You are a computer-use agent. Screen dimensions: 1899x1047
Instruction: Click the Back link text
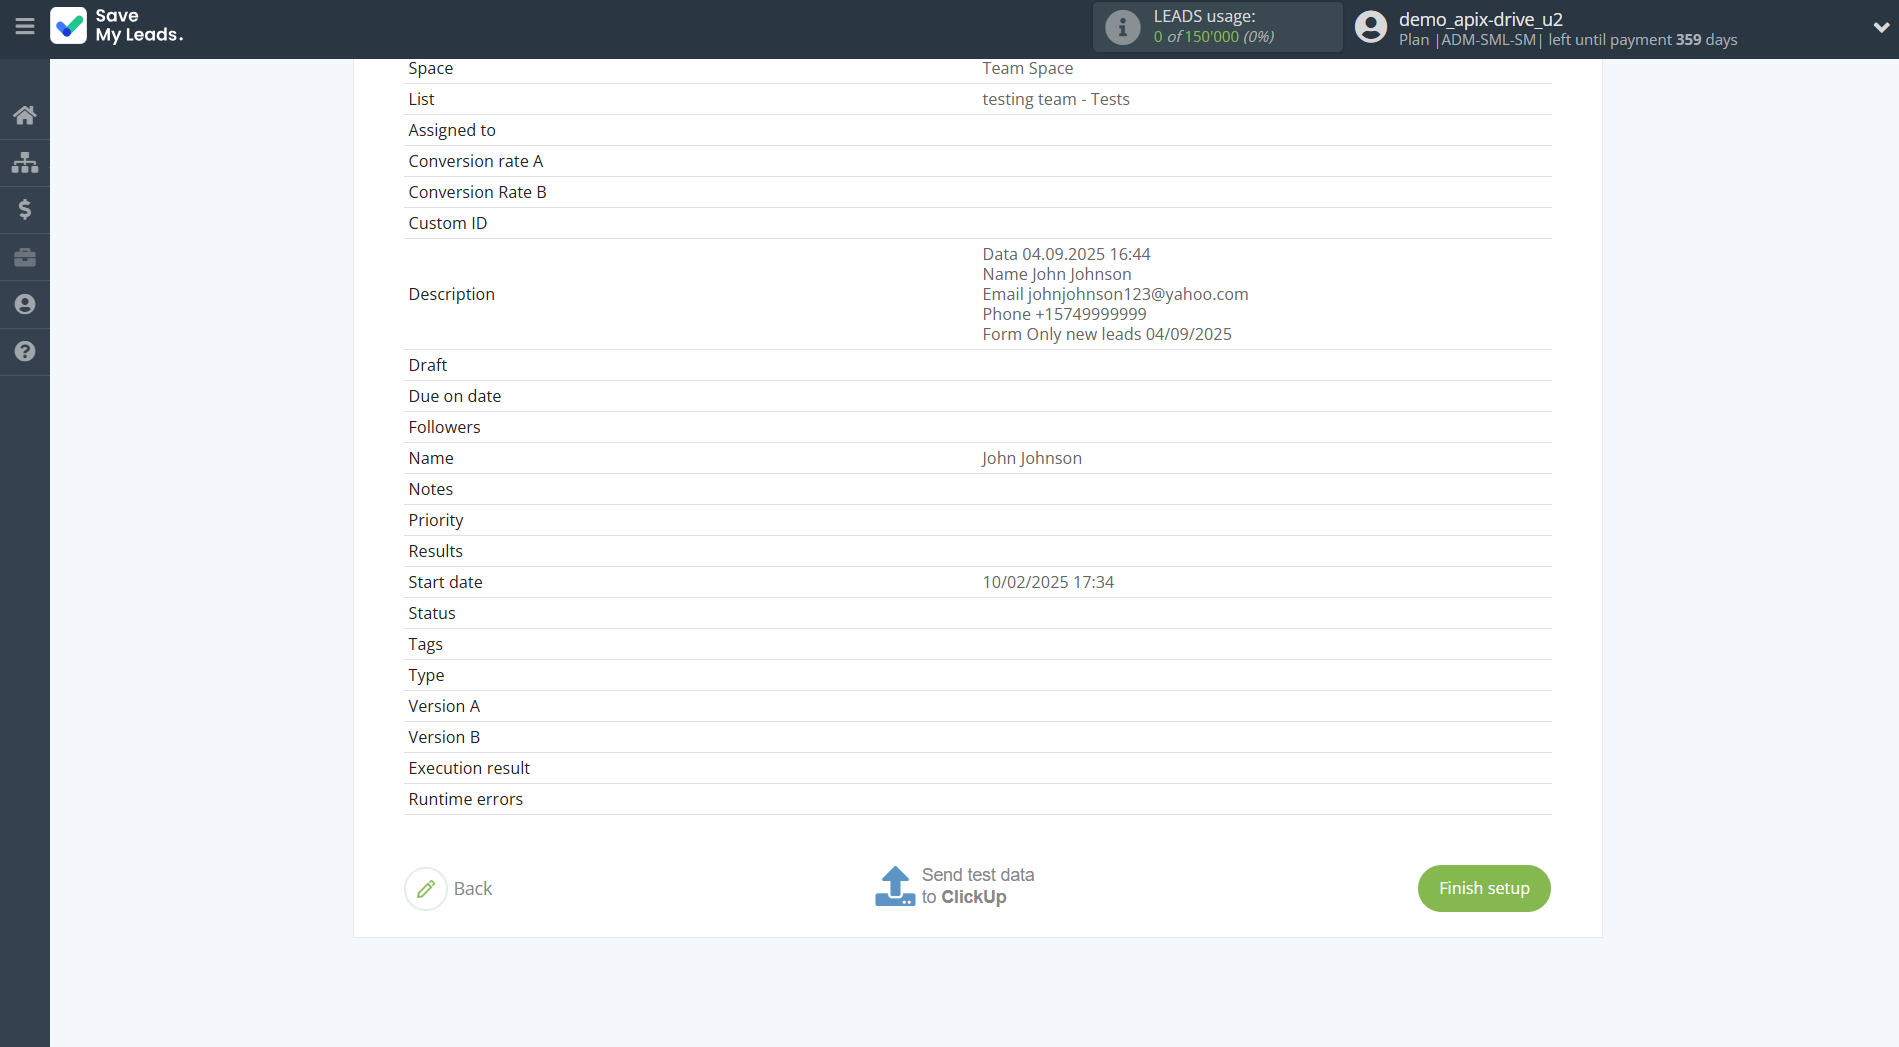point(473,889)
